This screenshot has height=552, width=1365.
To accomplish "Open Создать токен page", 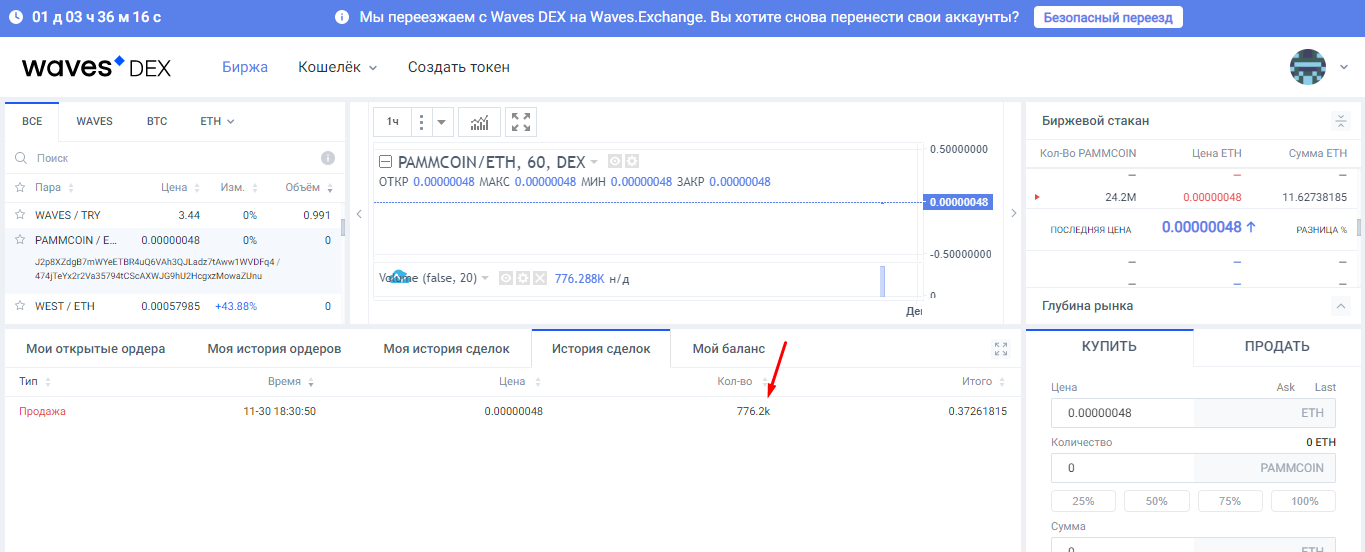I will [x=459, y=67].
